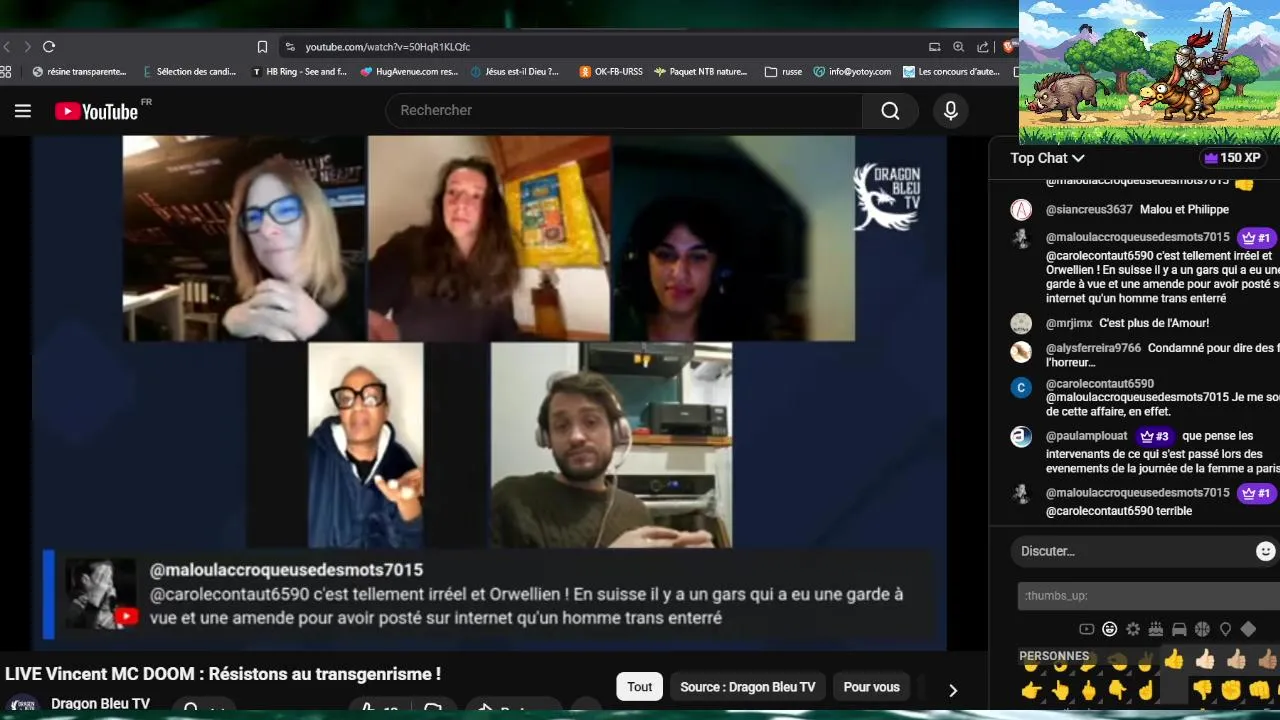1280x720 pixels.
Task: Start voice search with the microphone
Action: [950, 111]
